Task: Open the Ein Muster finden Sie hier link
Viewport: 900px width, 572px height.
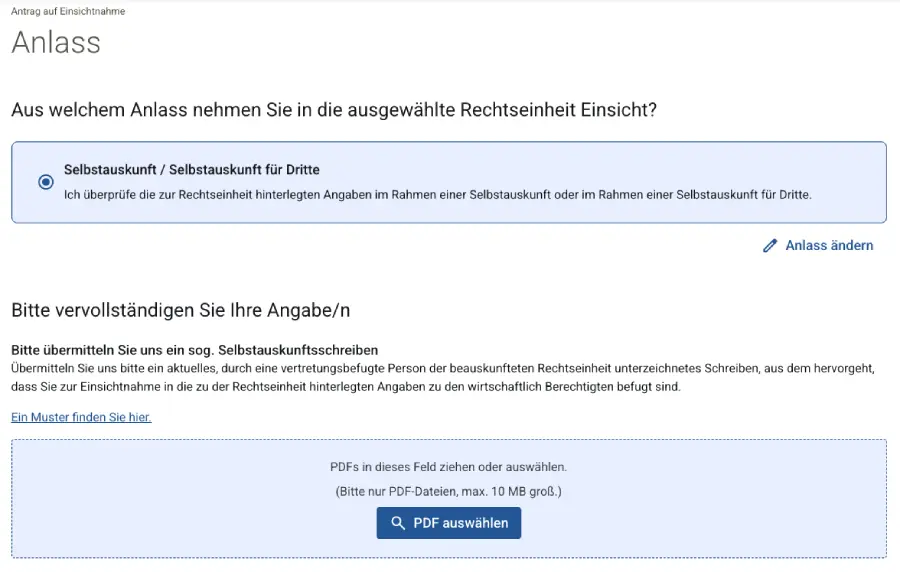Action: point(81,417)
